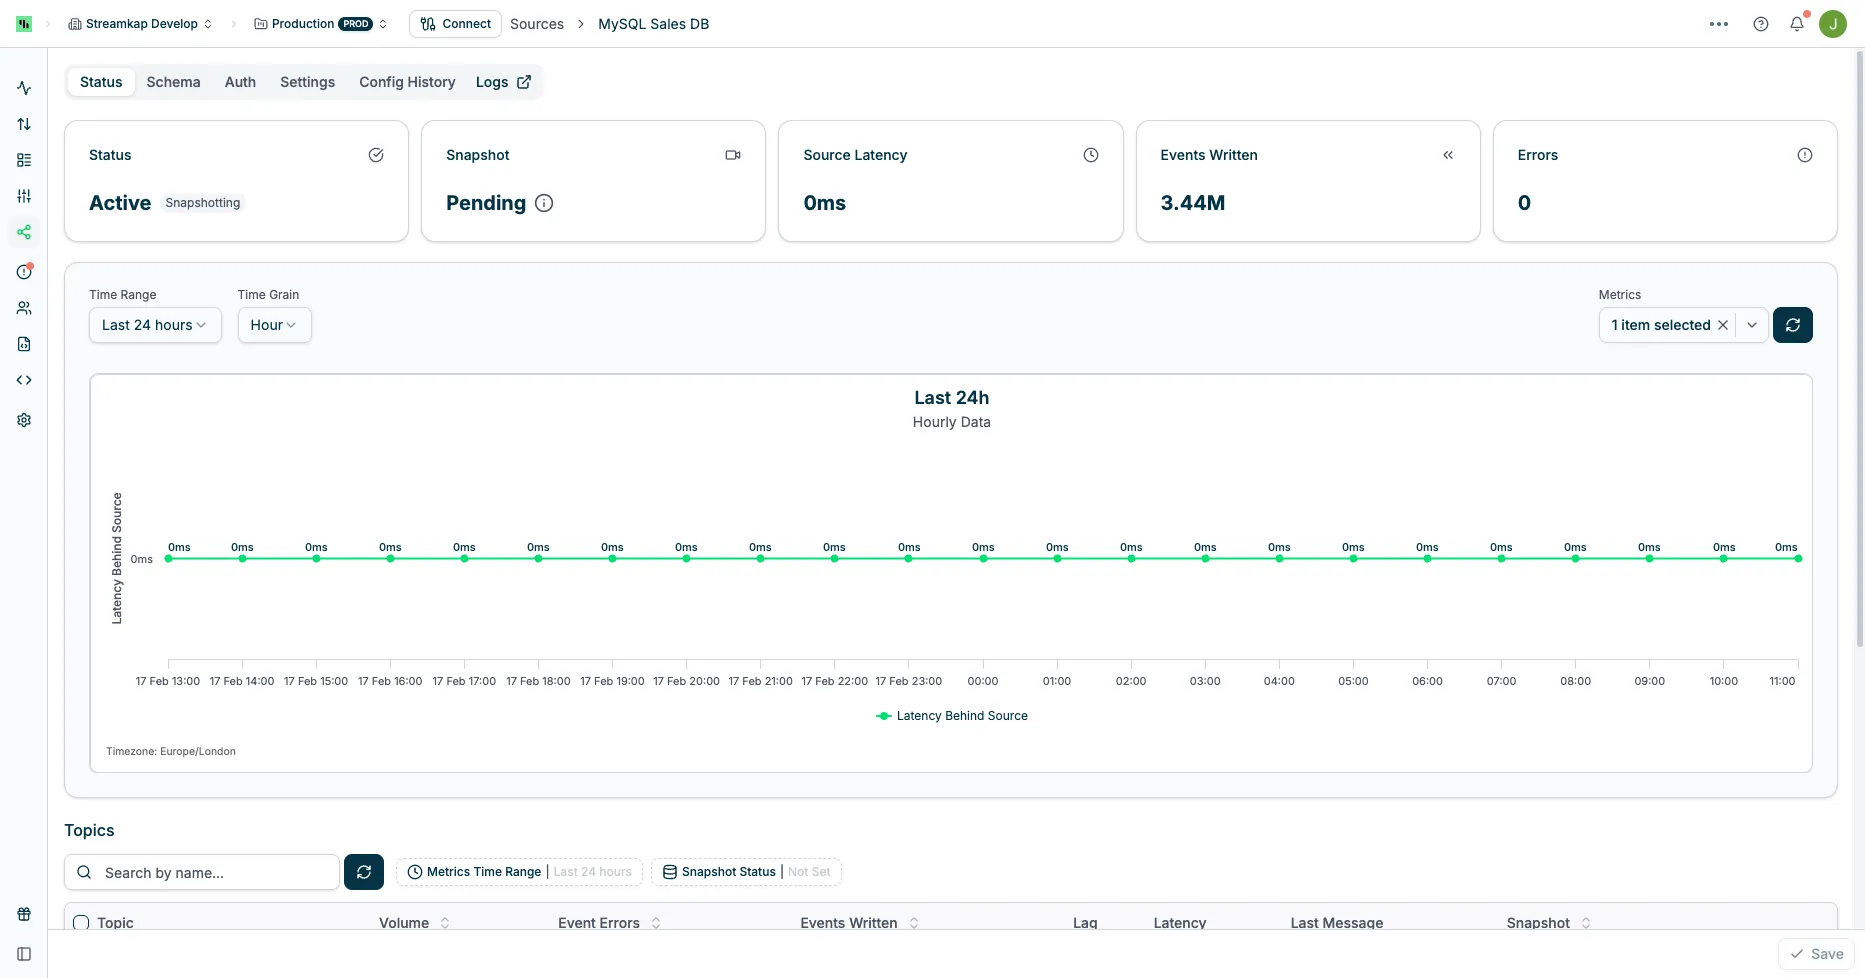Screen dimensions: 1865x978
Task: Click the gift icon in sidebar
Action: pyautogui.click(x=24, y=914)
